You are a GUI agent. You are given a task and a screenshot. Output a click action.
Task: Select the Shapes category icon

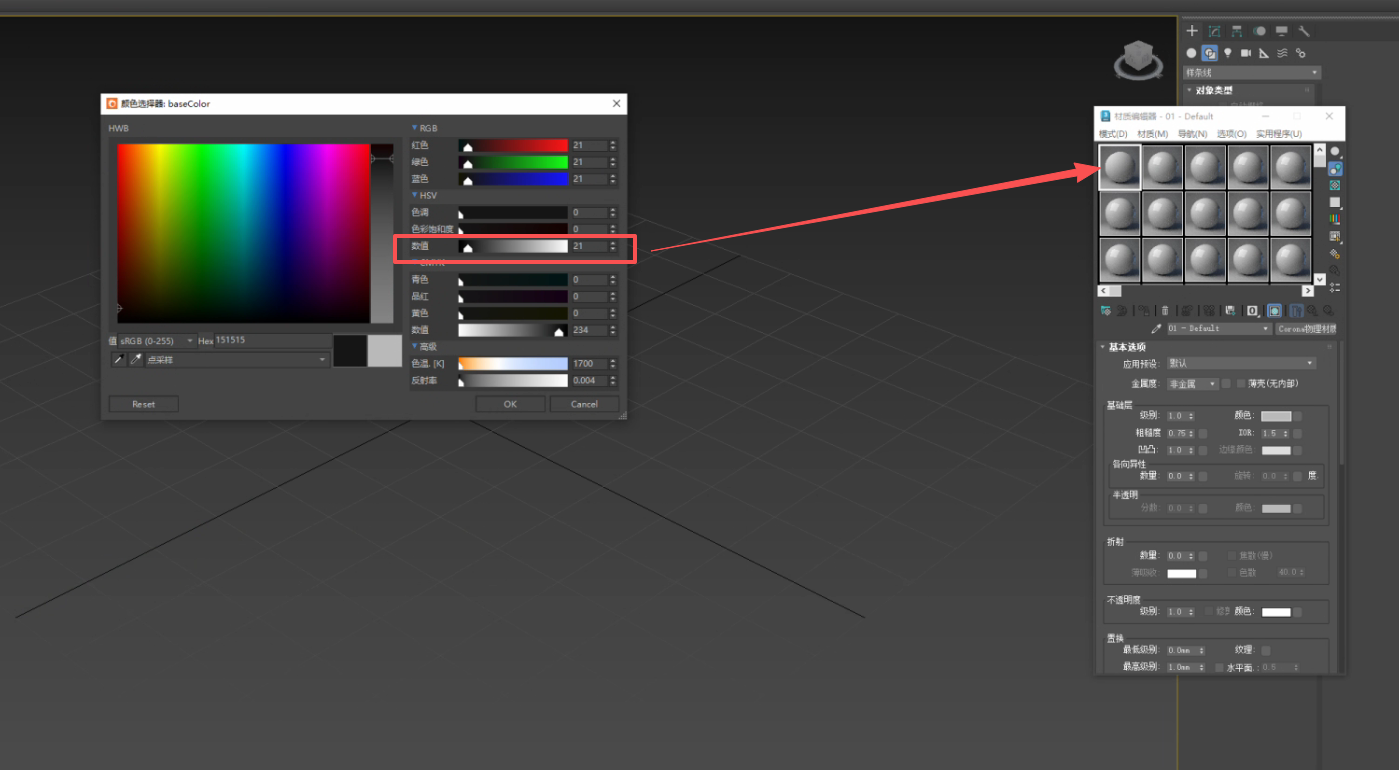click(x=1210, y=53)
